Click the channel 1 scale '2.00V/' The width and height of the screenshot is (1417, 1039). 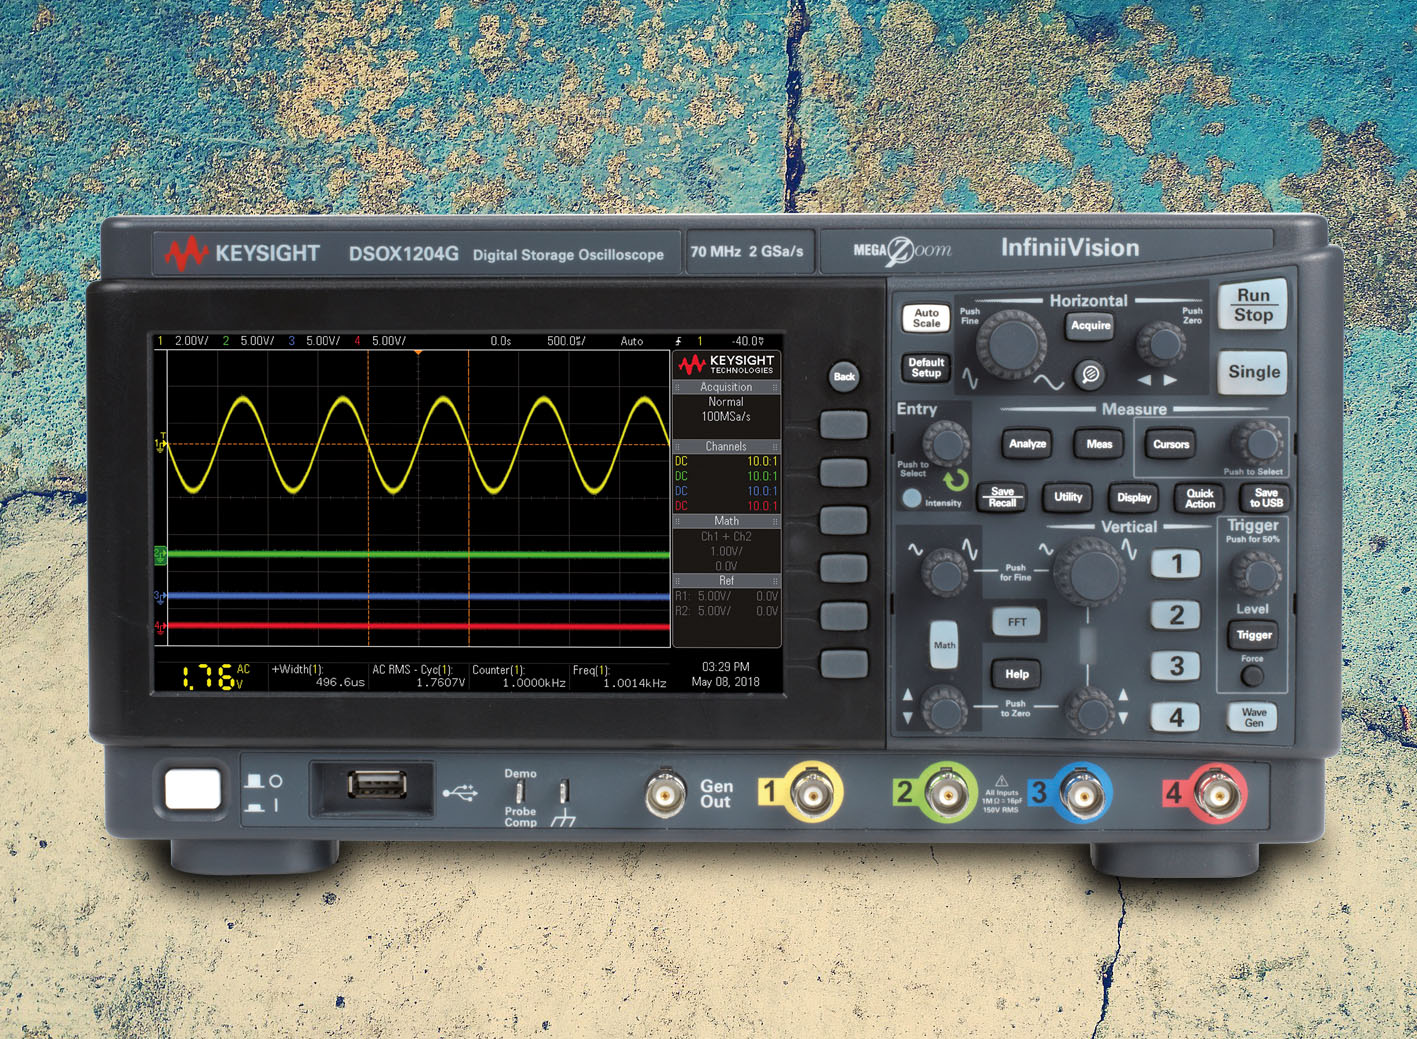click(191, 341)
